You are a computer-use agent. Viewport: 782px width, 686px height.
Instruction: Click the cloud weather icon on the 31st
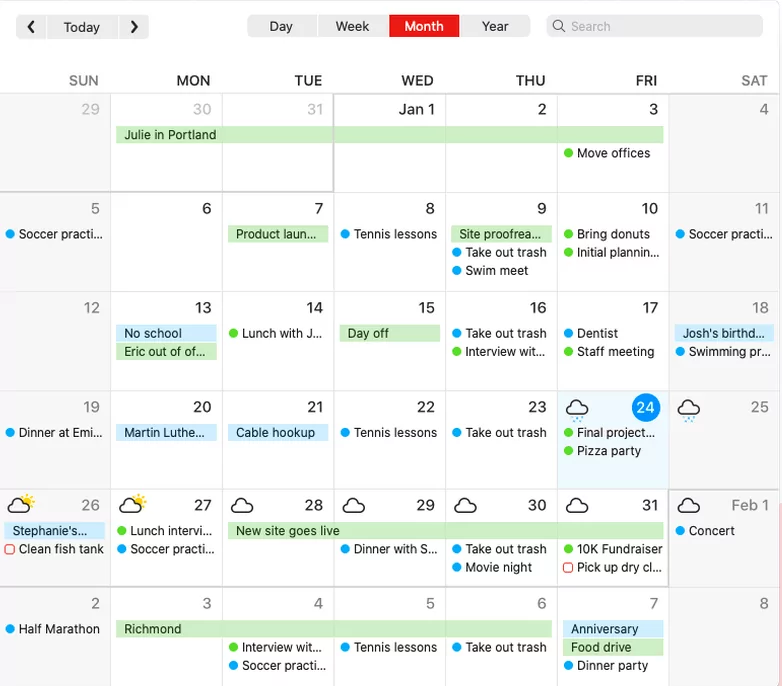[577, 506]
